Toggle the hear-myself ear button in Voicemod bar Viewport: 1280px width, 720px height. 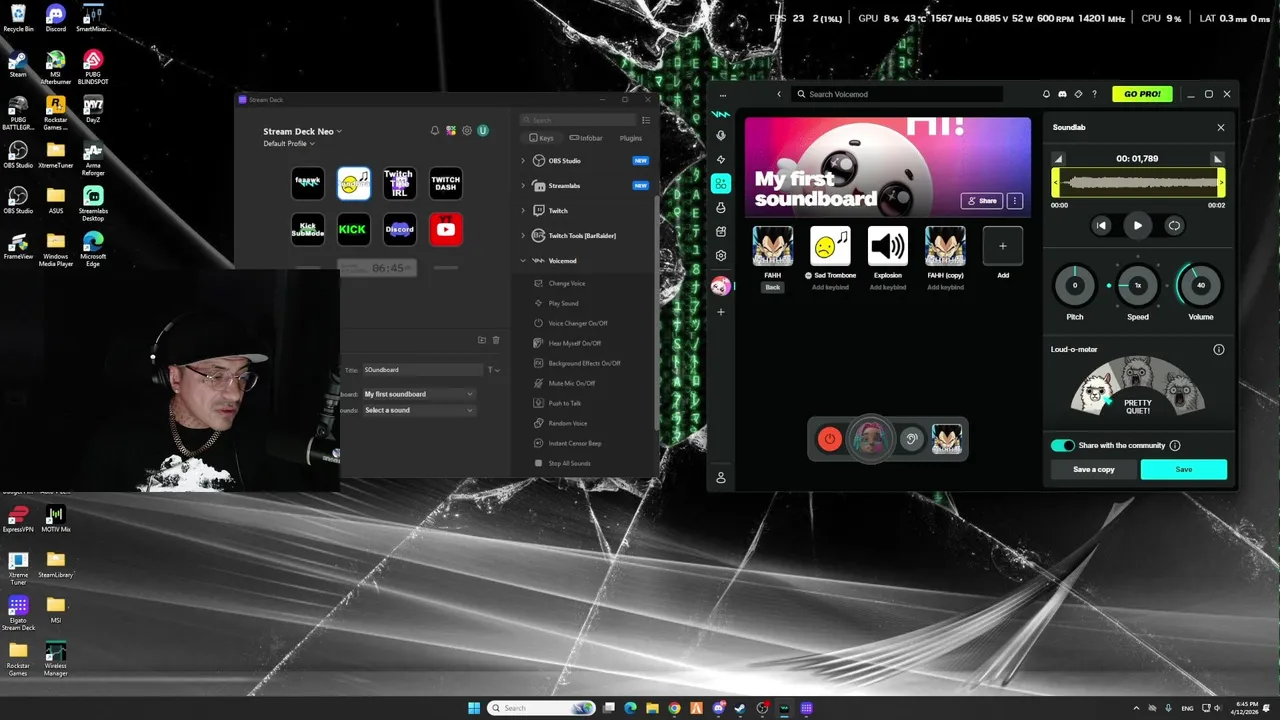(911, 439)
